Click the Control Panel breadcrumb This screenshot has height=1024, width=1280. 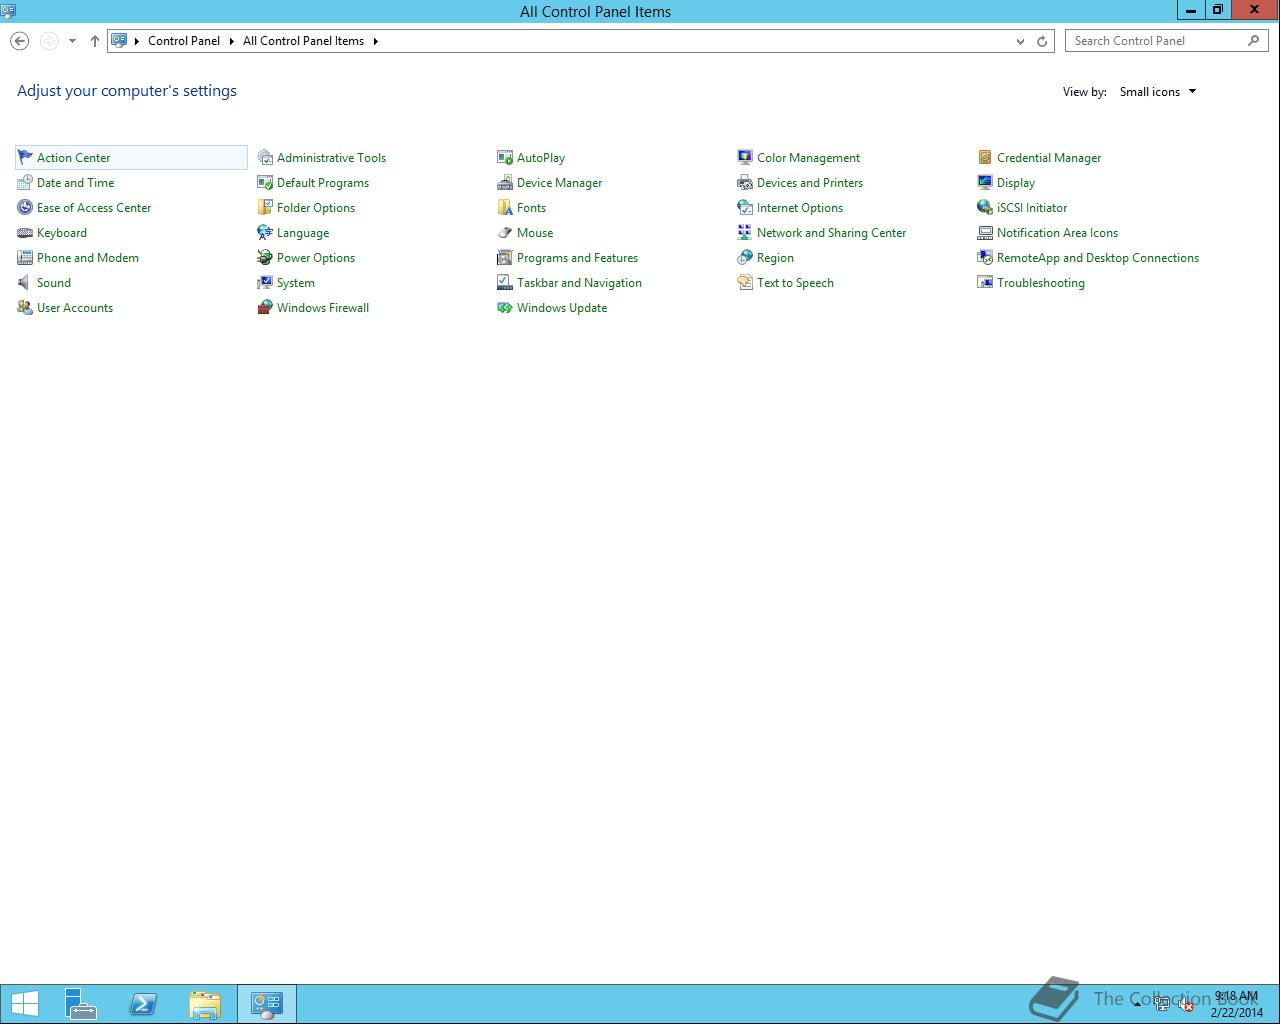point(184,41)
